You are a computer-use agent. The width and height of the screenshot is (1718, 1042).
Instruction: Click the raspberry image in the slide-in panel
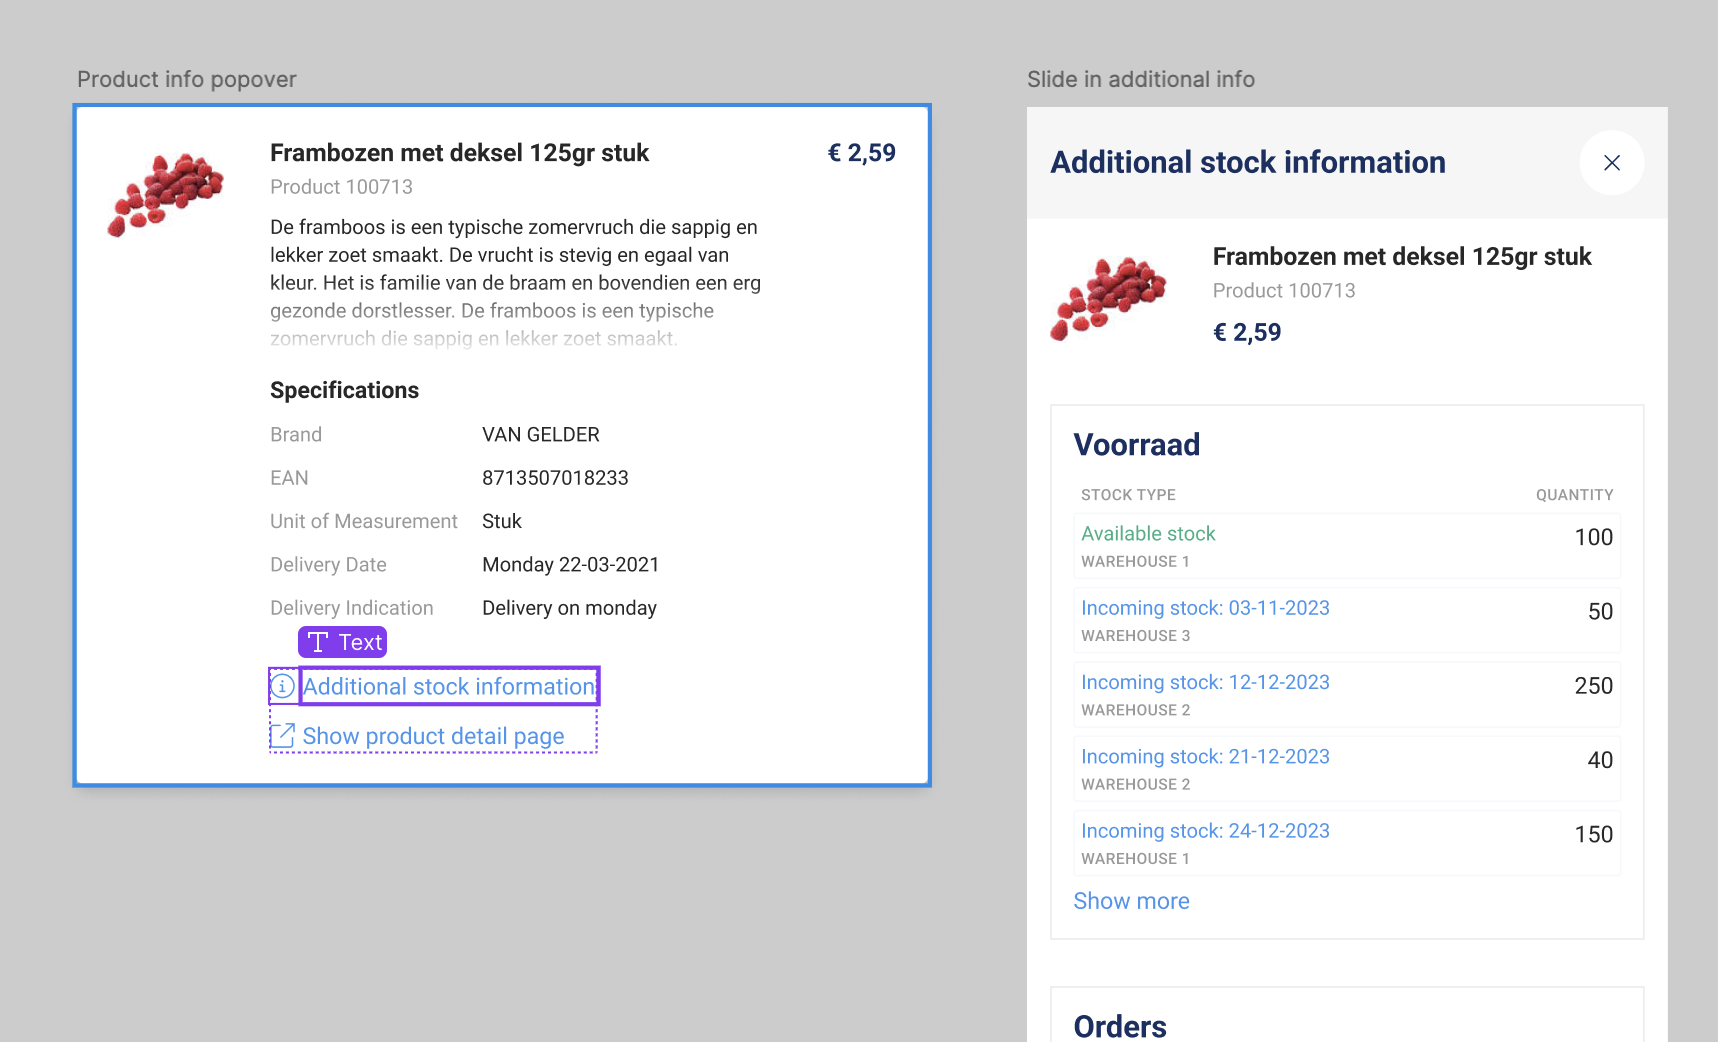click(x=1108, y=298)
